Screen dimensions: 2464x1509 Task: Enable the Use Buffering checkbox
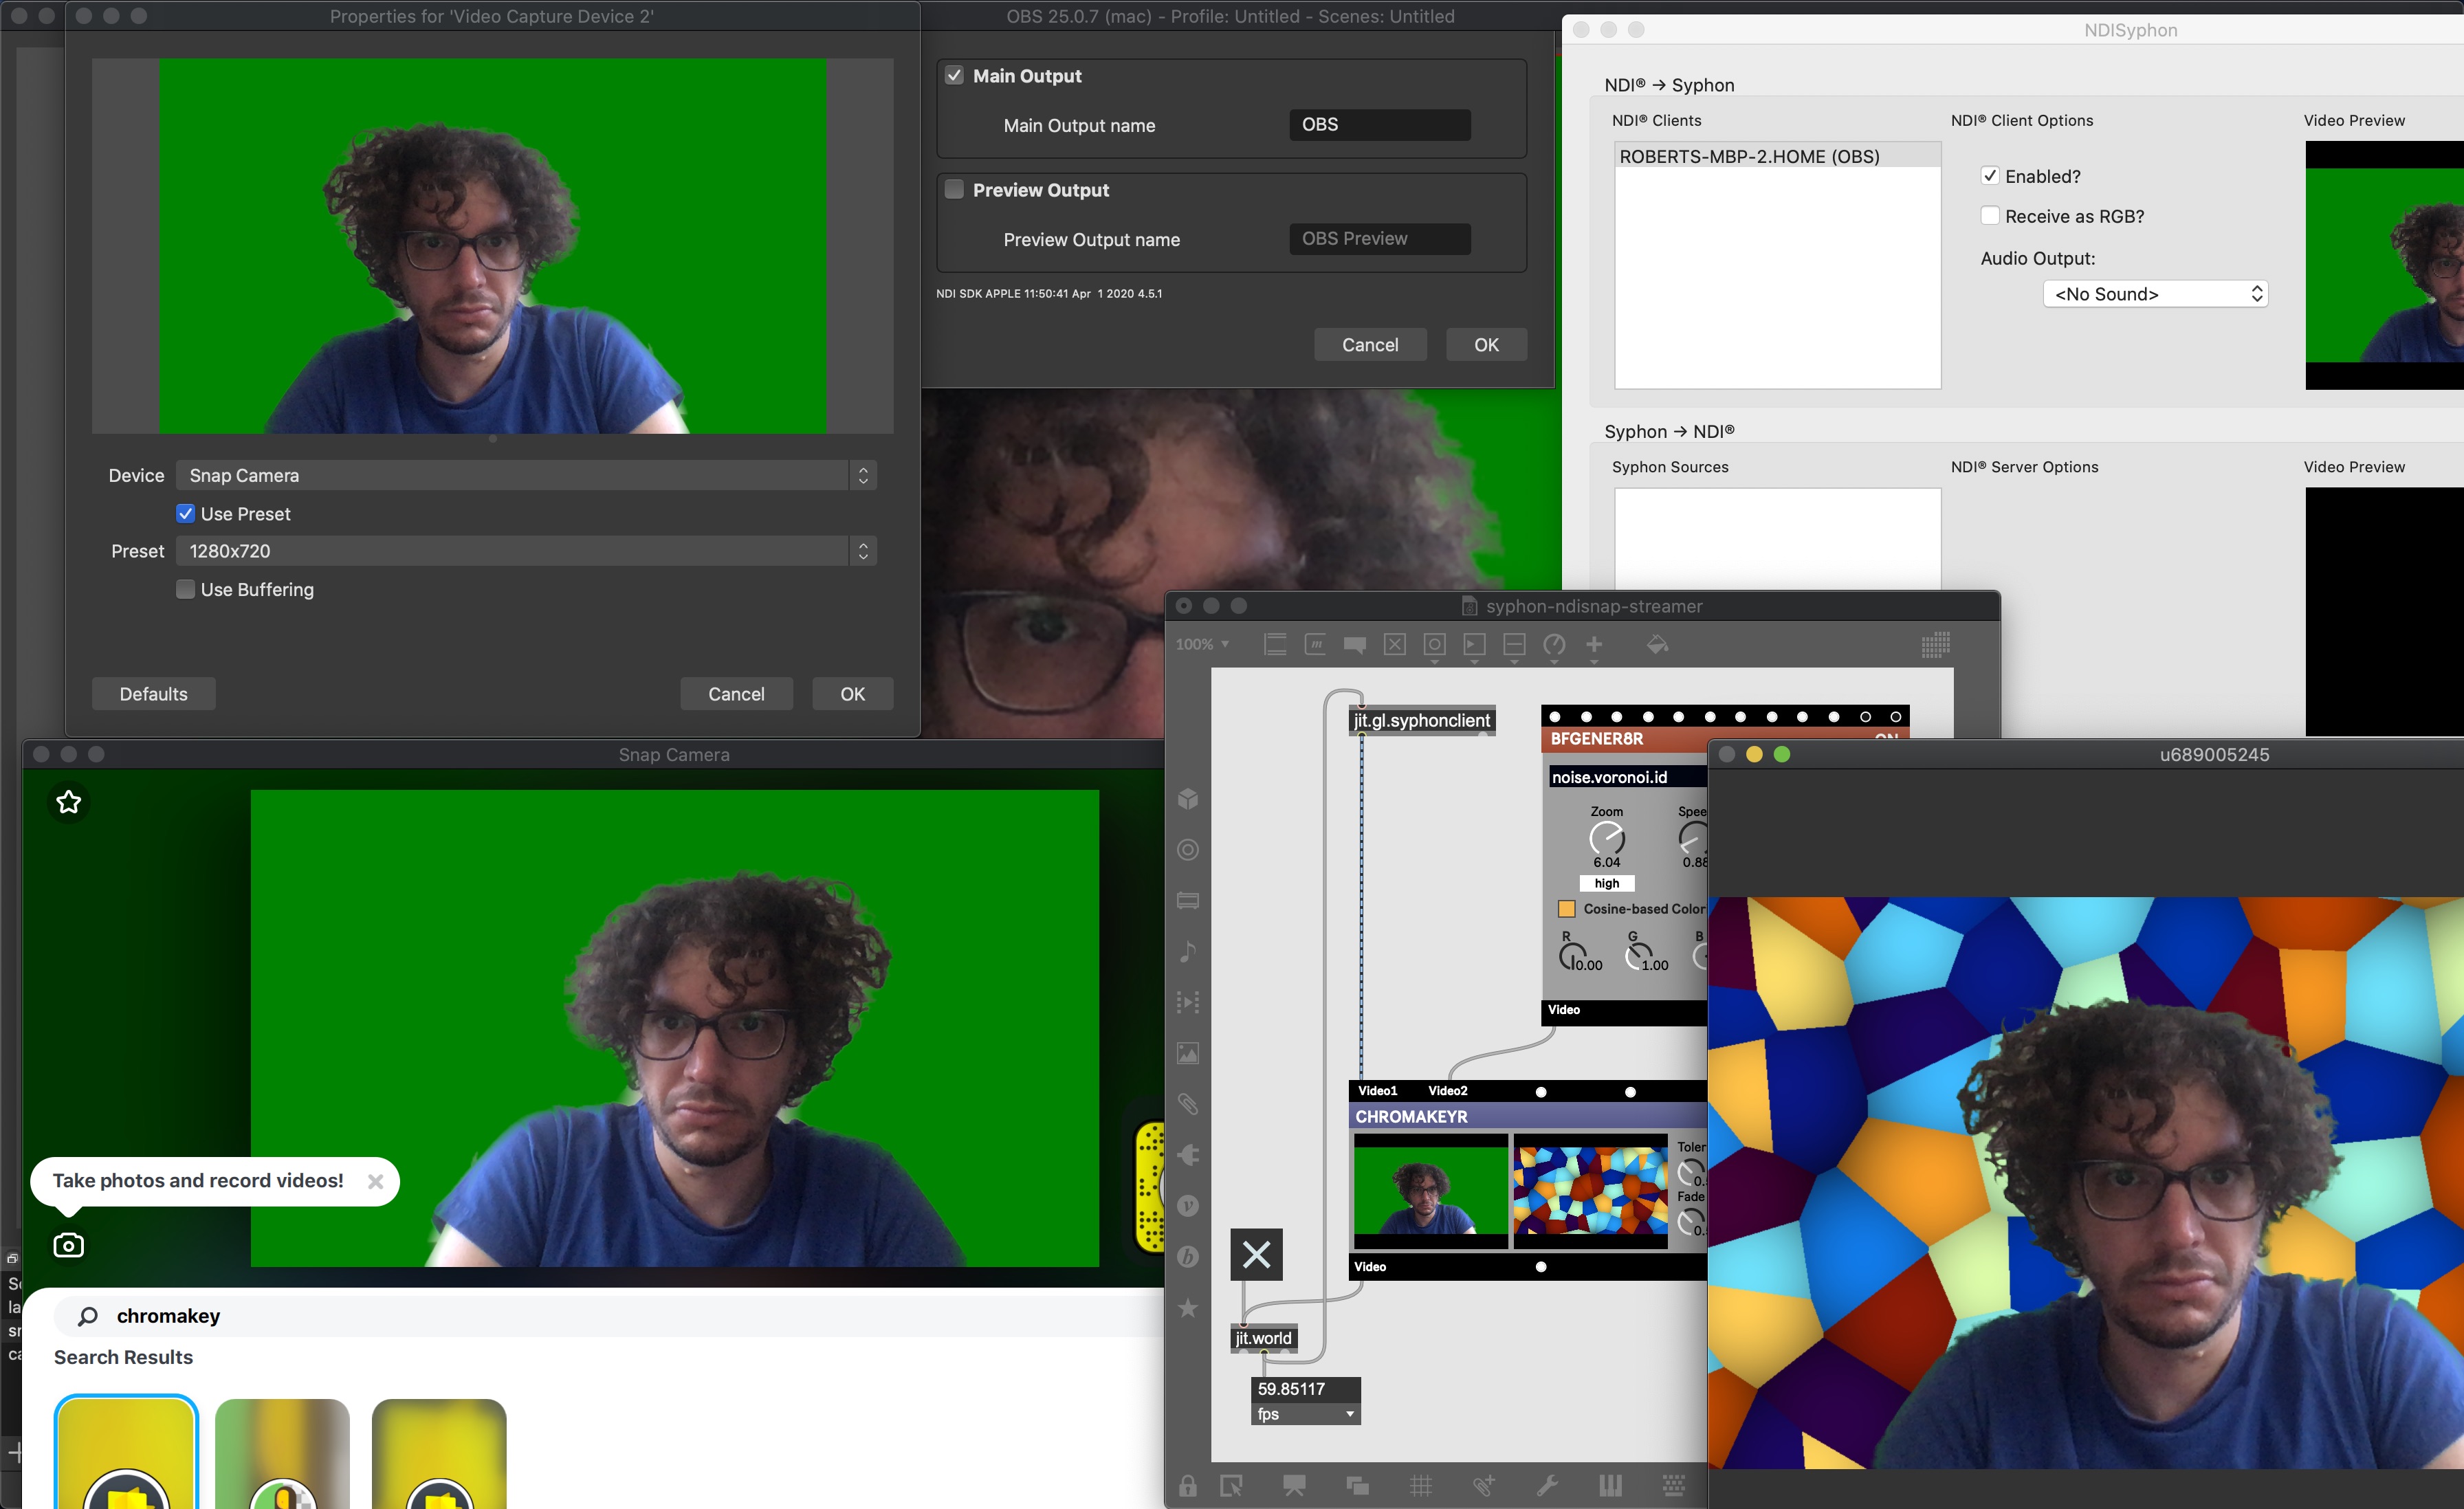185,589
